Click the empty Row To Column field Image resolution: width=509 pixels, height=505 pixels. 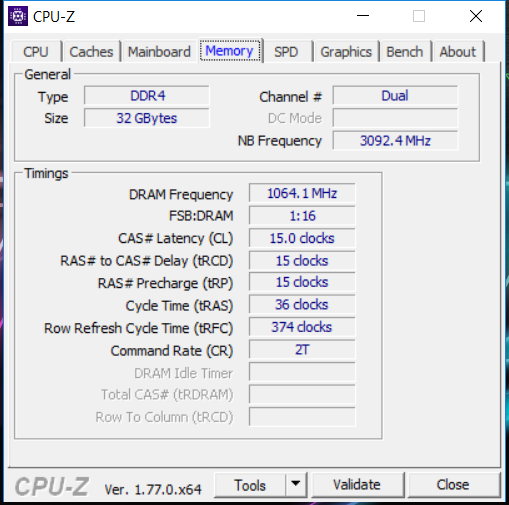(x=302, y=417)
